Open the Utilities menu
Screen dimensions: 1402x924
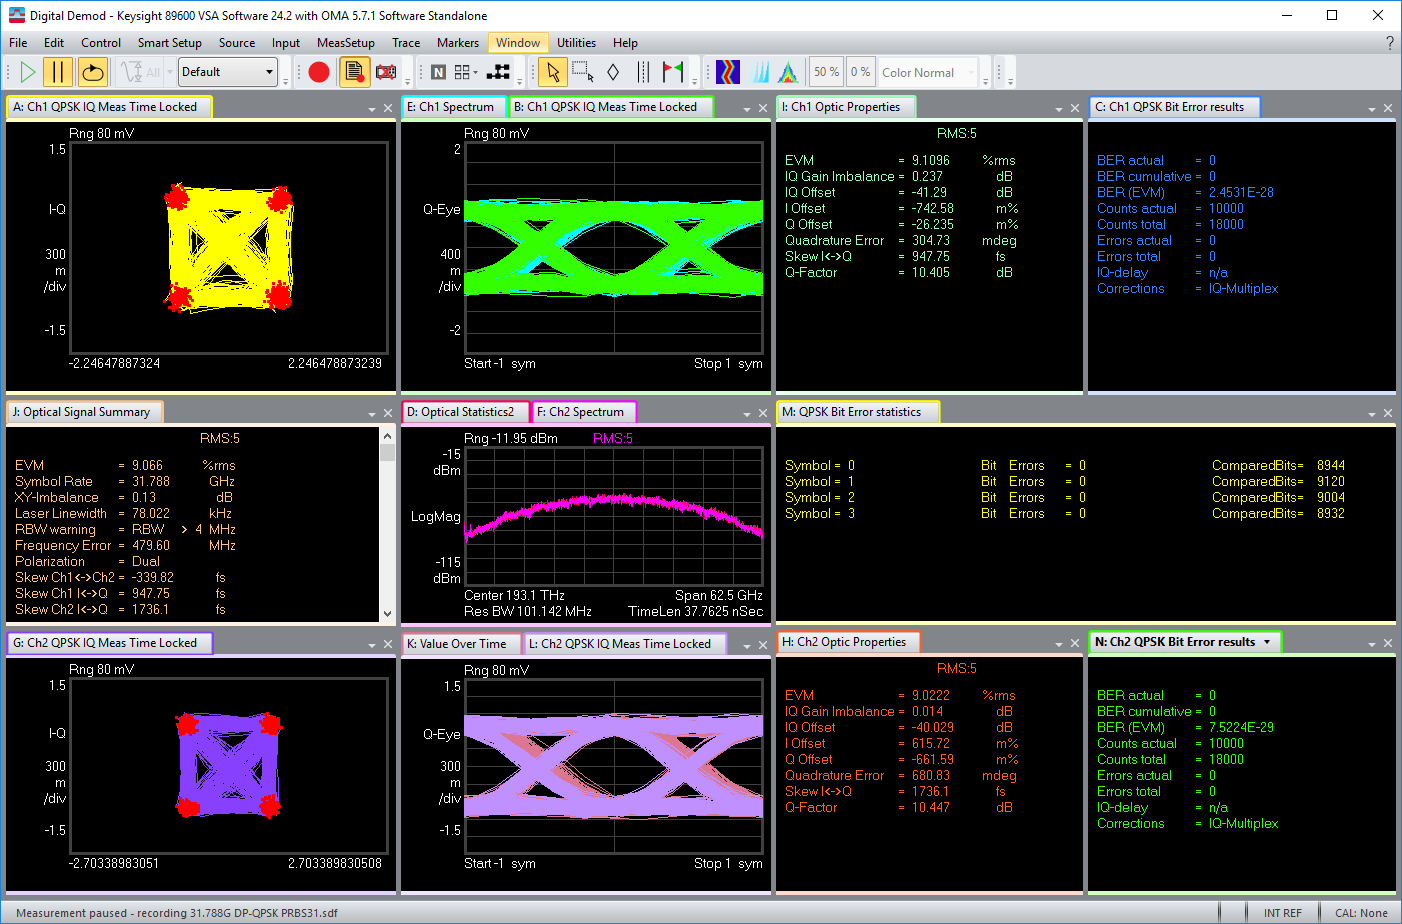[x=576, y=43]
